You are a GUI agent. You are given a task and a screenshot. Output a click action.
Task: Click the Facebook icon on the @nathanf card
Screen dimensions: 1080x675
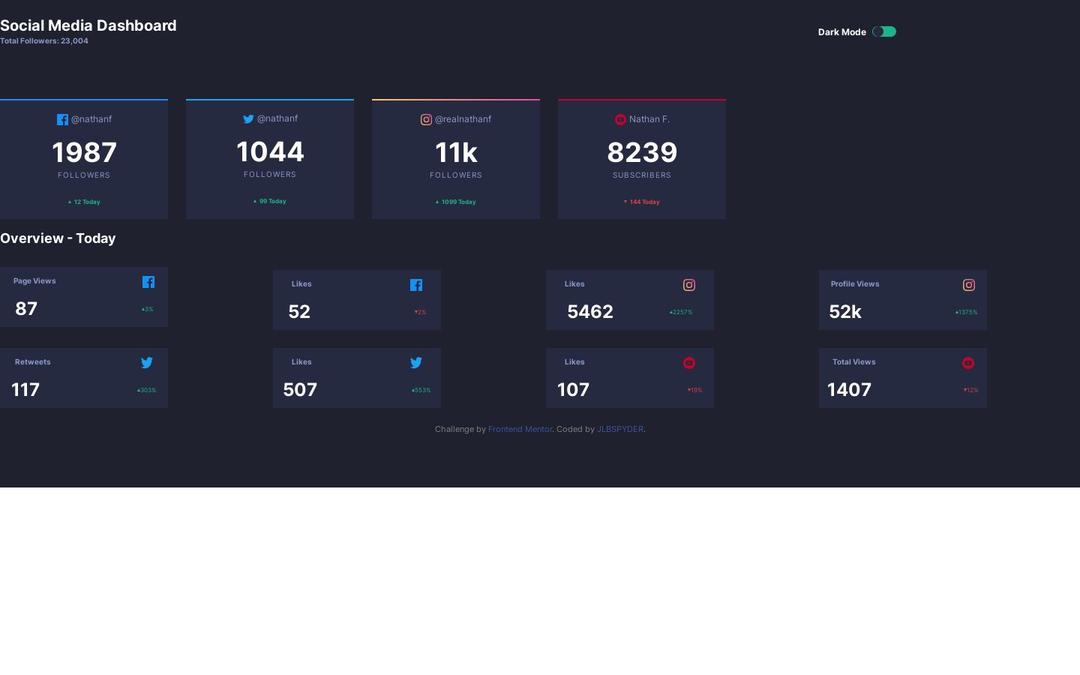pos(61,119)
